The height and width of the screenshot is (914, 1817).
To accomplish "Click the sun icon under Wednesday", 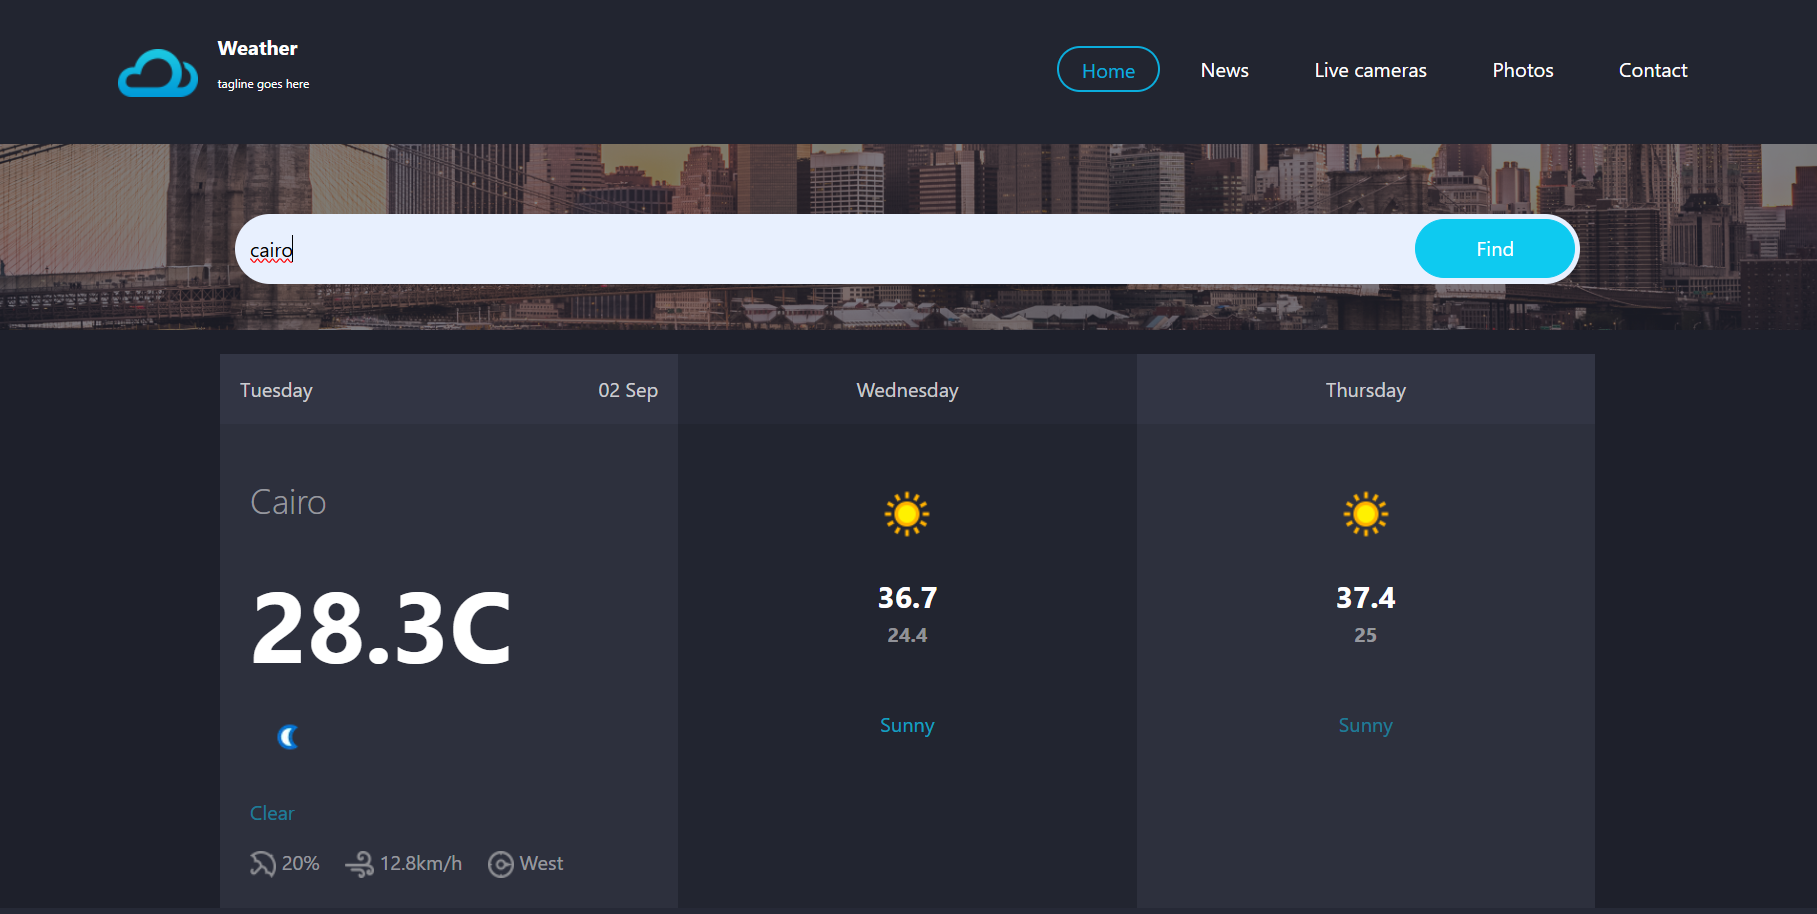I will point(907,514).
